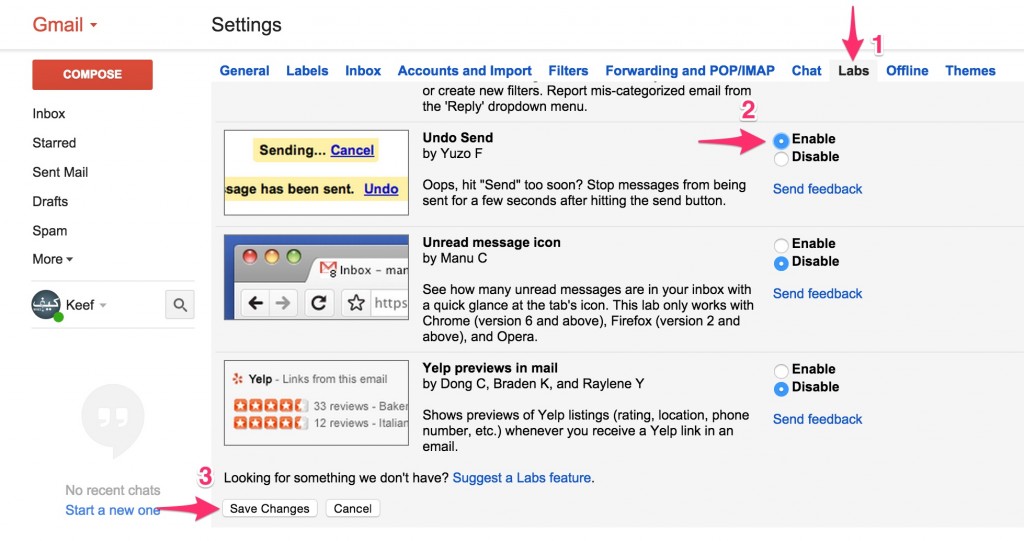Click the Start a new one chat link

click(x=113, y=510)
